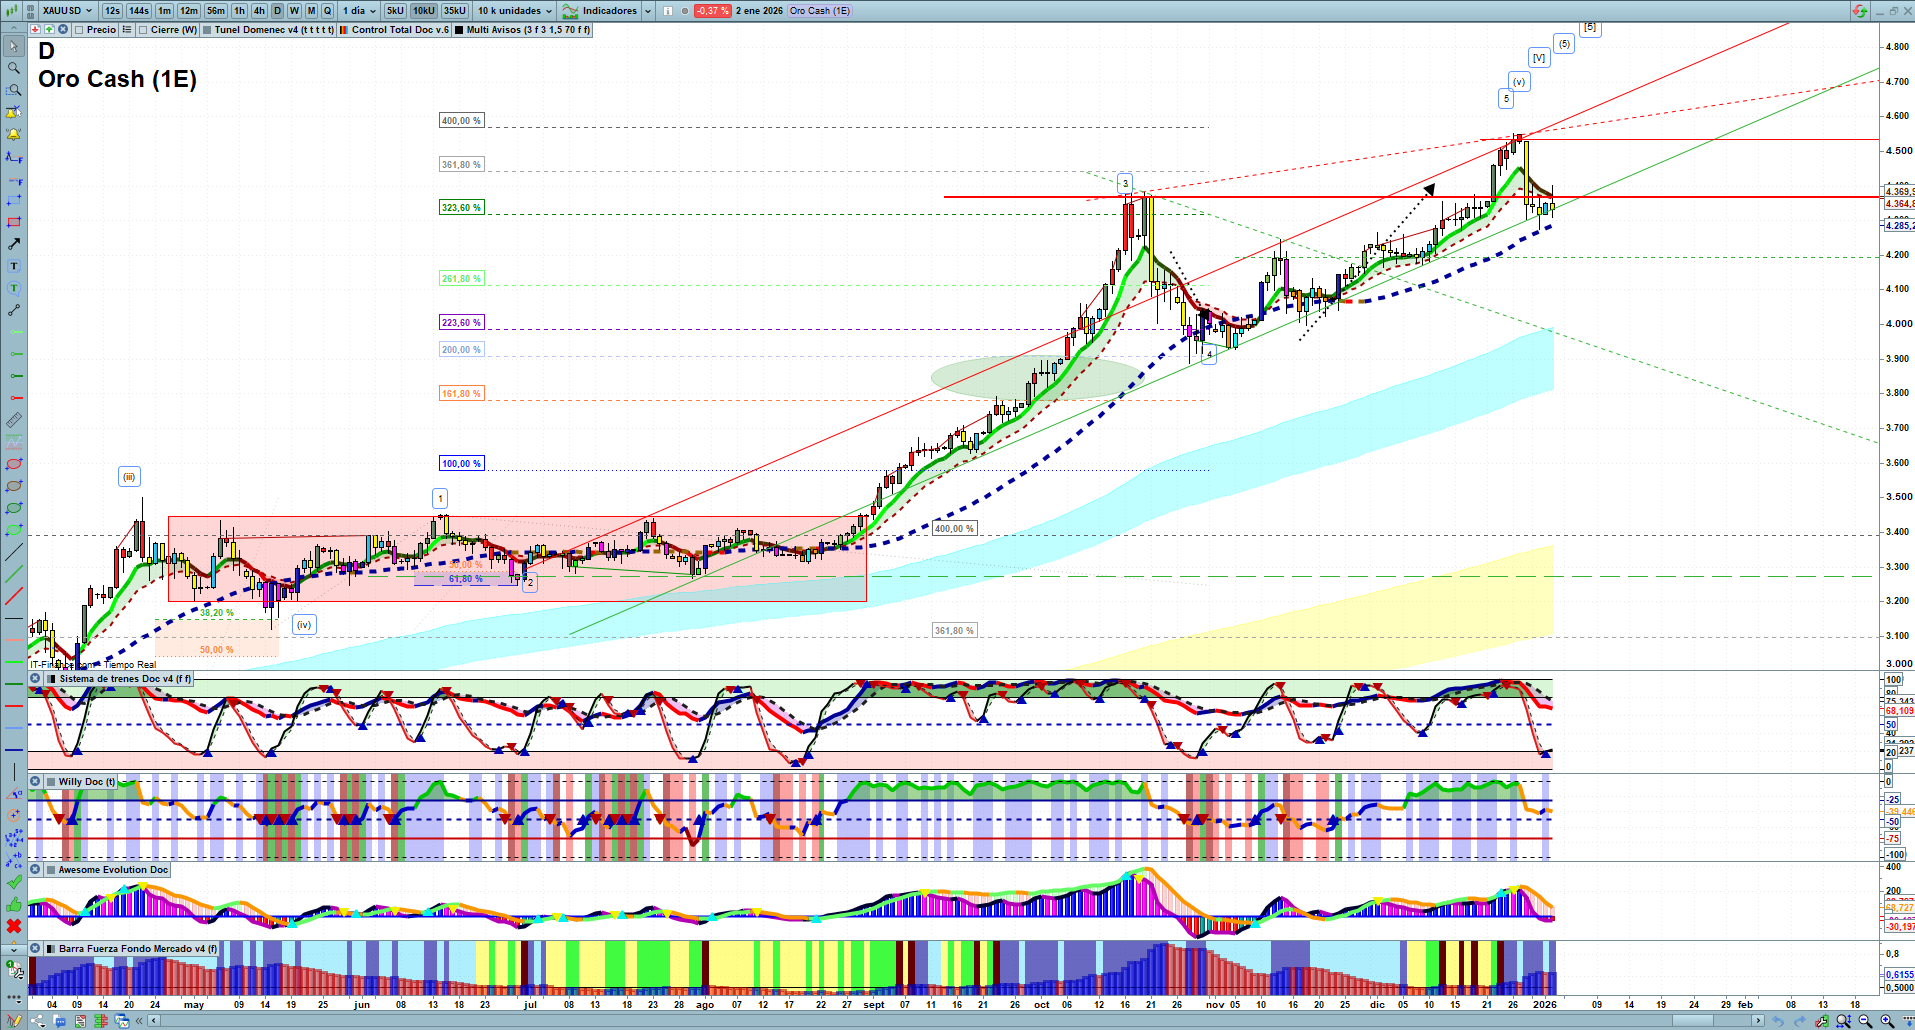Click the -0,37 % change badge
Screen dimensions: 1915x1030
712,11
